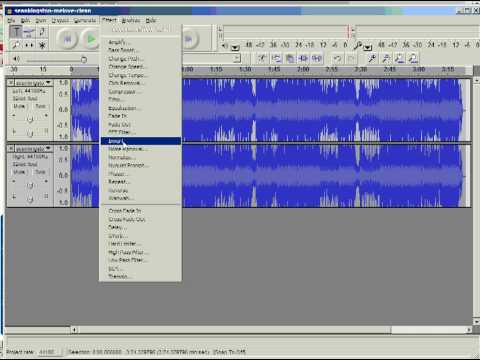Click the Undo toolbar icon
Image resolution: width=480 pixels, height=360 pixels.
pos(337,59)
